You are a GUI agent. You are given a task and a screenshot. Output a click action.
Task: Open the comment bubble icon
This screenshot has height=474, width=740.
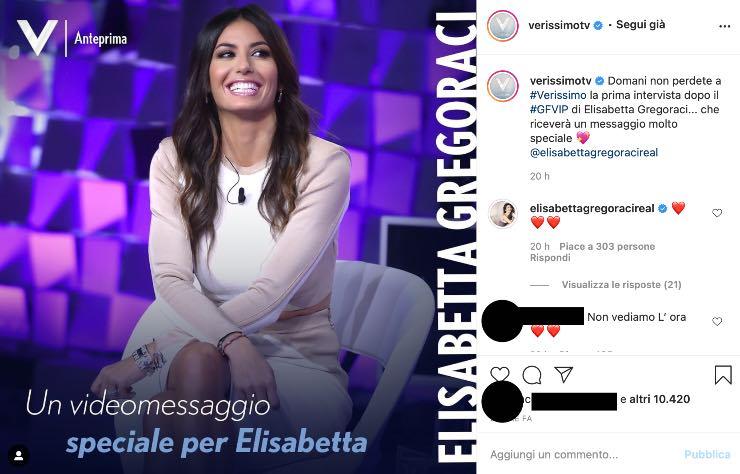click(x=532, y=375)
